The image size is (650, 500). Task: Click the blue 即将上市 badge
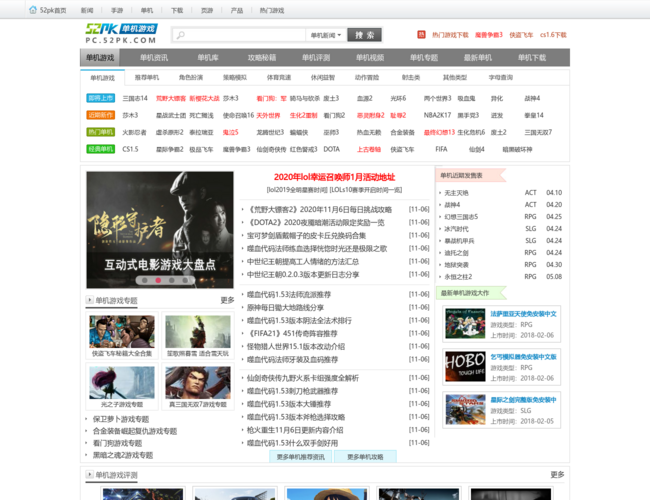[101, 98]
